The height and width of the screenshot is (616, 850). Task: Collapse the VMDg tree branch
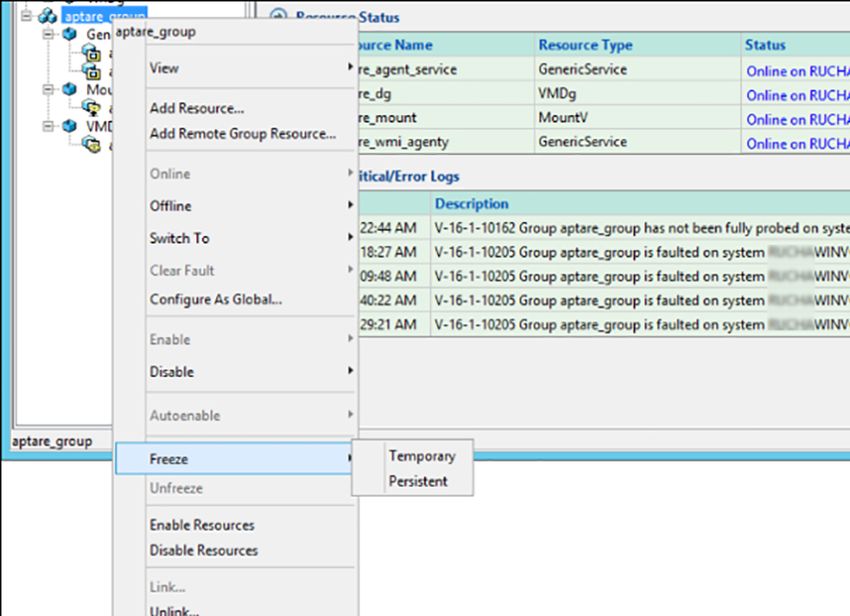point(48,126)
